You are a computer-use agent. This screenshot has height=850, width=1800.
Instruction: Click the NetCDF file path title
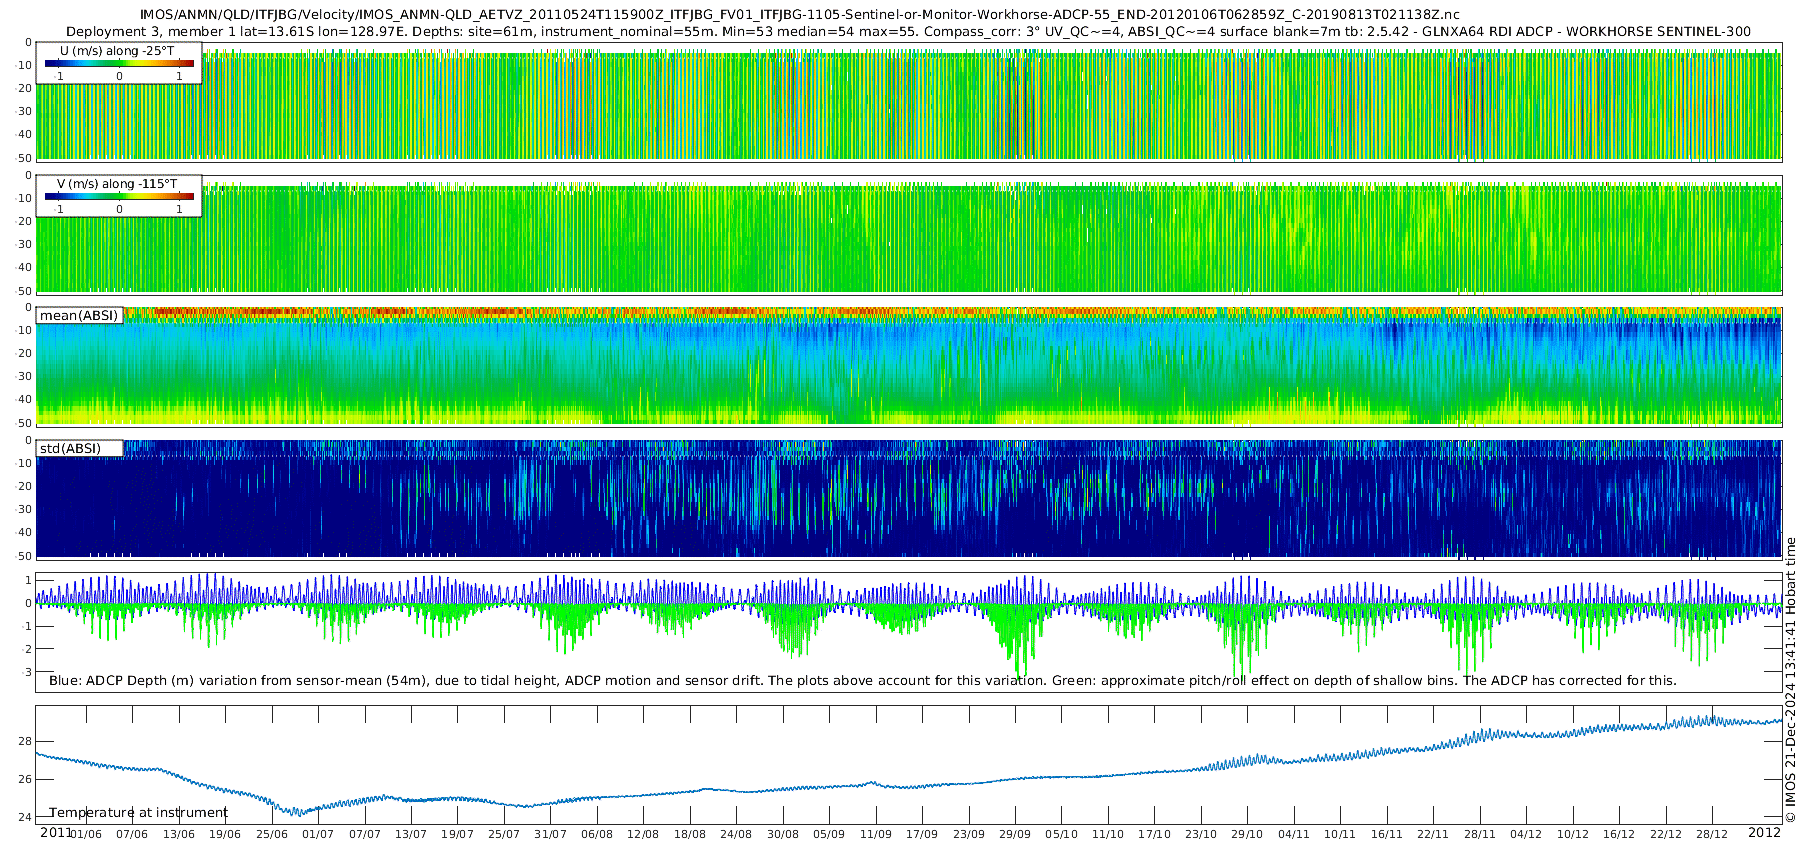(799, 15)
